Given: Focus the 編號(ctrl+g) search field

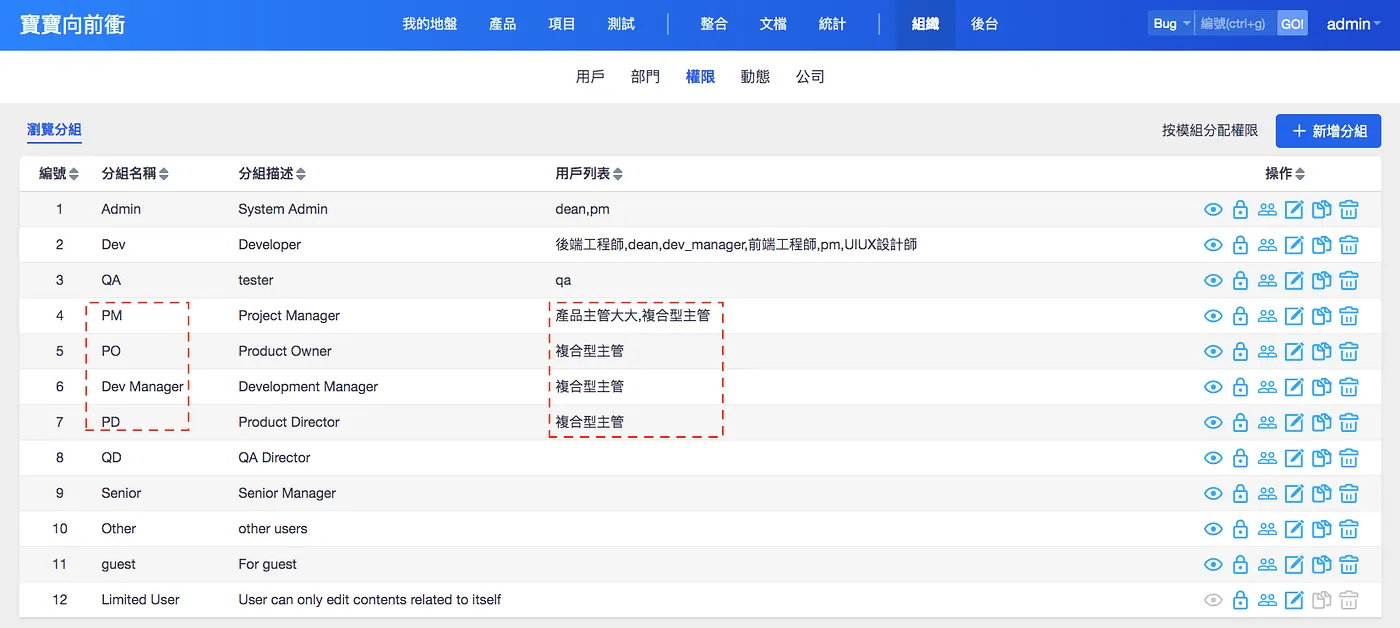Looking at the screenshot, I should coord(1236,24).
